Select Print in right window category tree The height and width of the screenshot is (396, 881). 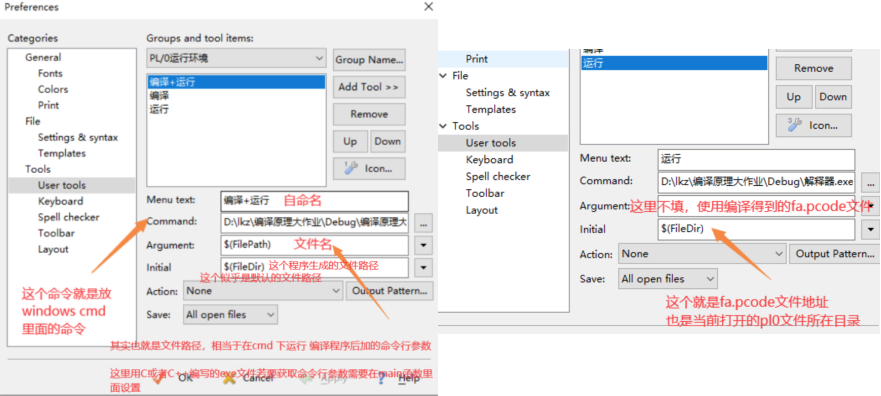(x=477, y=59)
